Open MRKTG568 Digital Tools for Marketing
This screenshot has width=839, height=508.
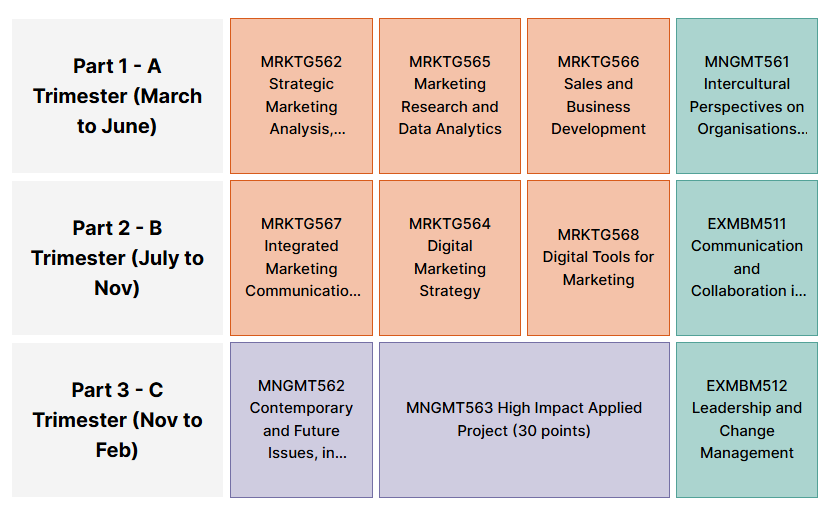pyautogui.click(x=598, y=257)
